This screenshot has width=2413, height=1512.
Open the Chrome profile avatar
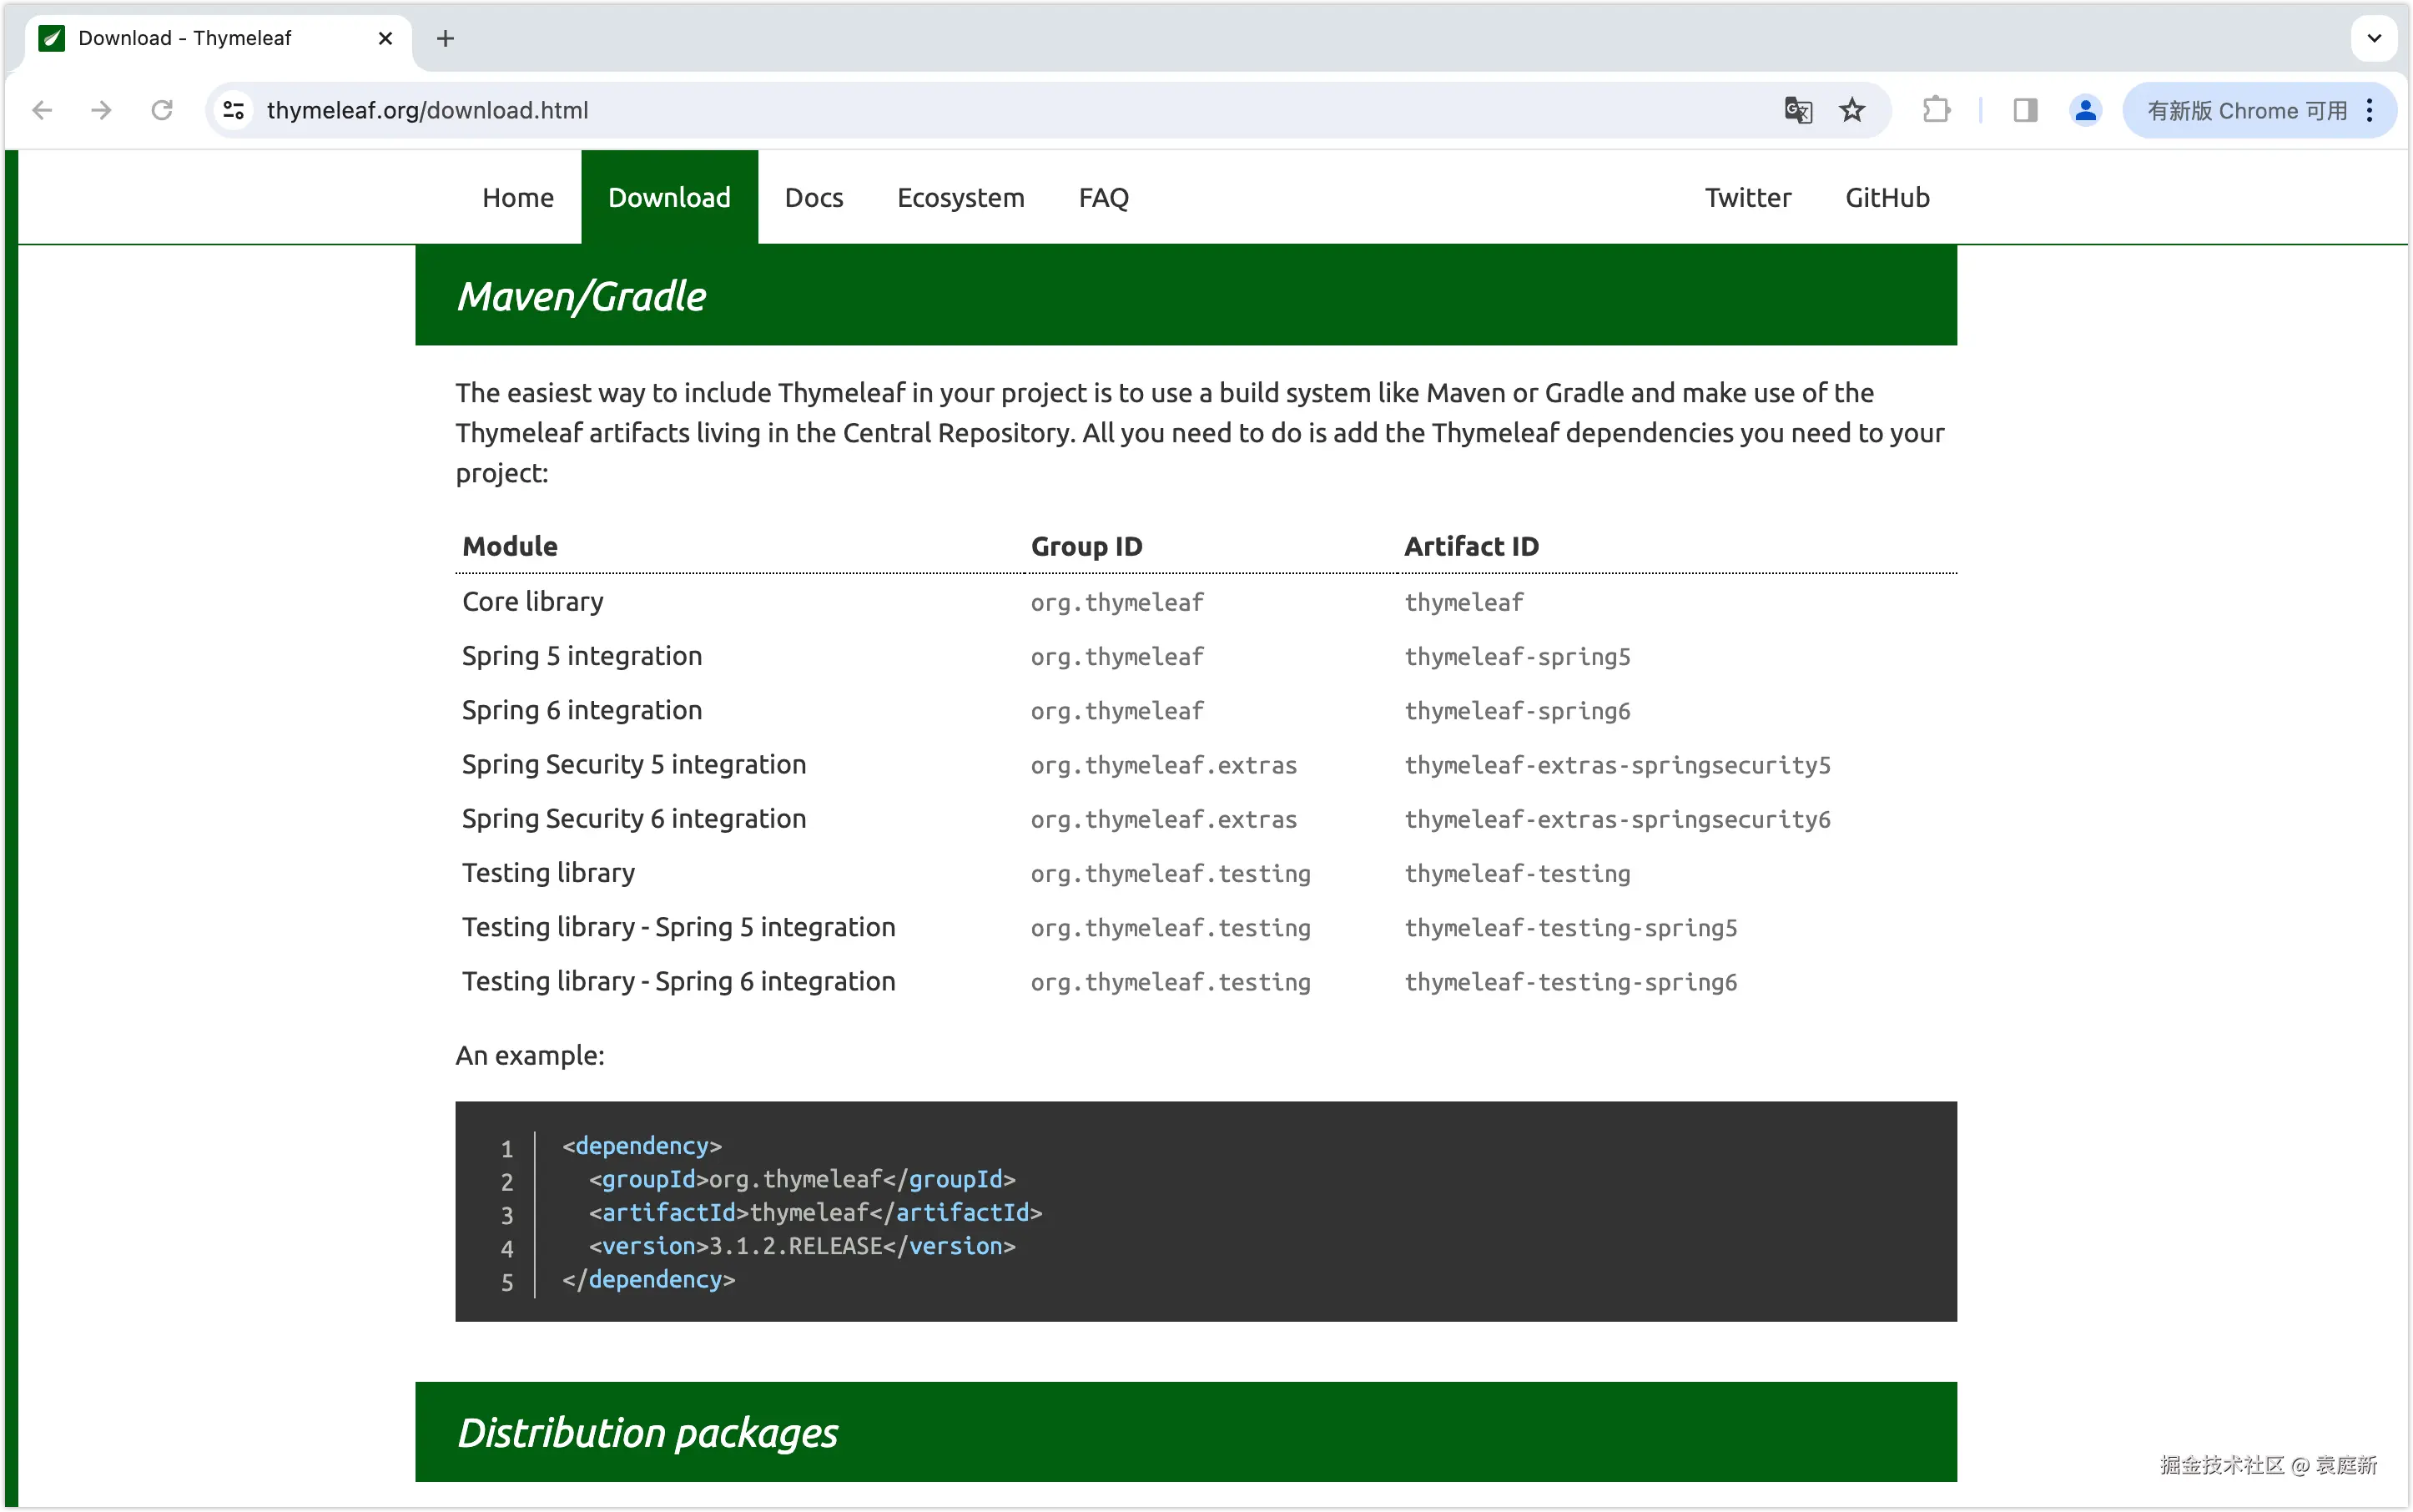[x=2085, y=110]
